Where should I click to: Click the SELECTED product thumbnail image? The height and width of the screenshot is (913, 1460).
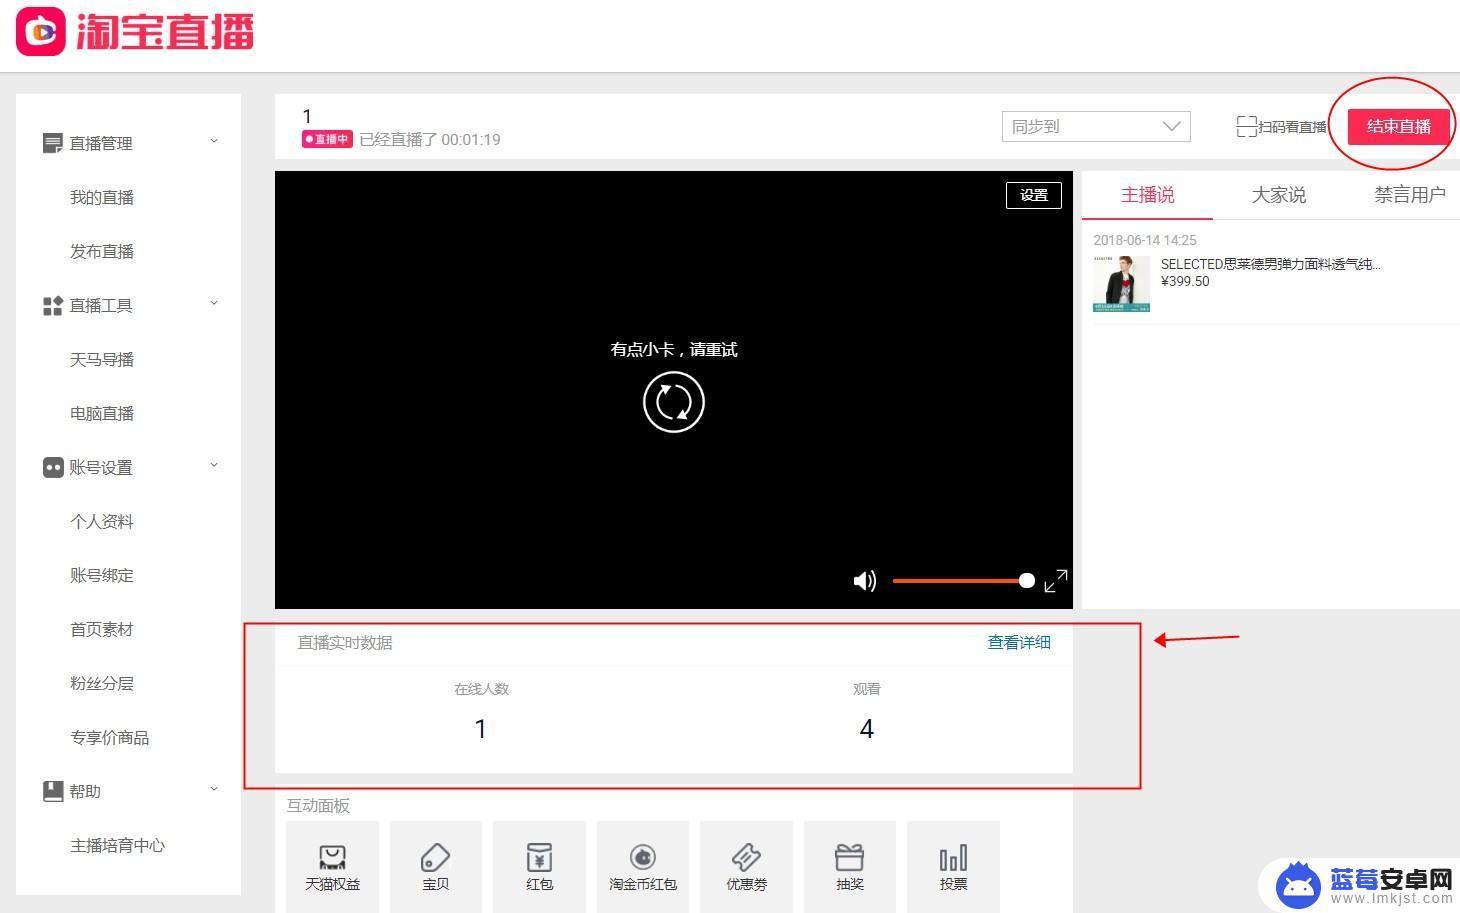coord(1121,284)
